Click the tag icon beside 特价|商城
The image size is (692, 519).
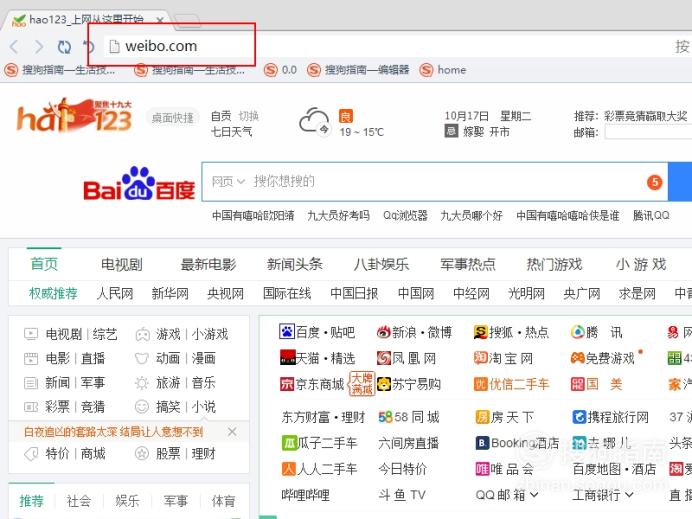(x=31, y=453)
